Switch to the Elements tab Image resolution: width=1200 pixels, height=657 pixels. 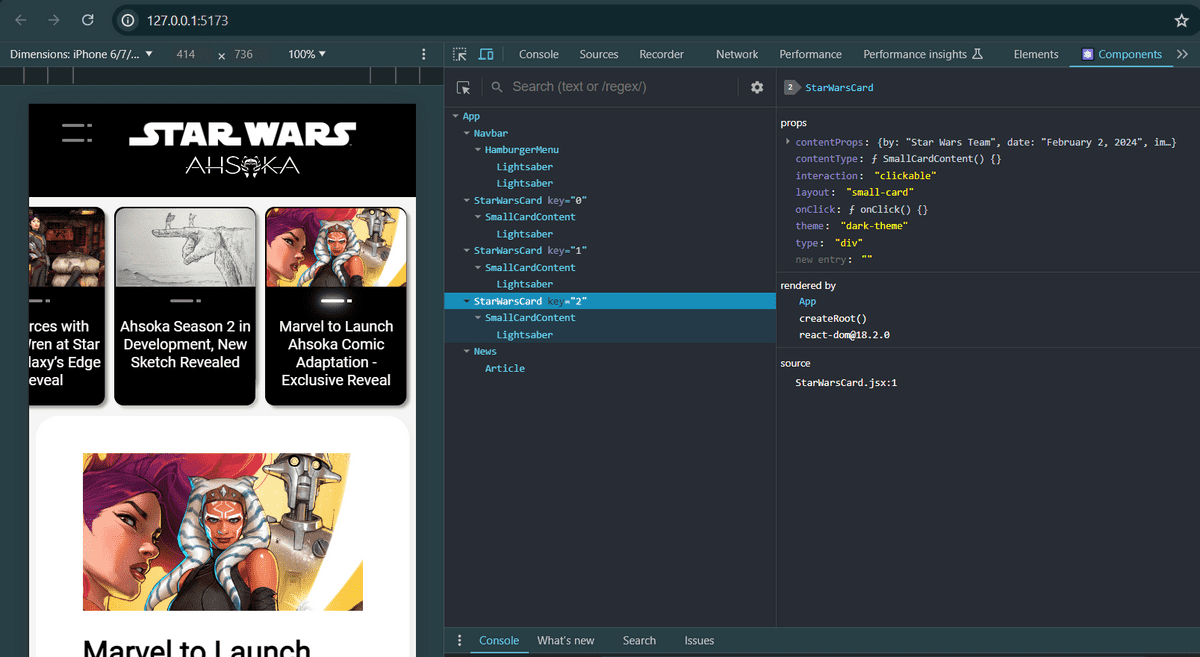(1036, 54)
